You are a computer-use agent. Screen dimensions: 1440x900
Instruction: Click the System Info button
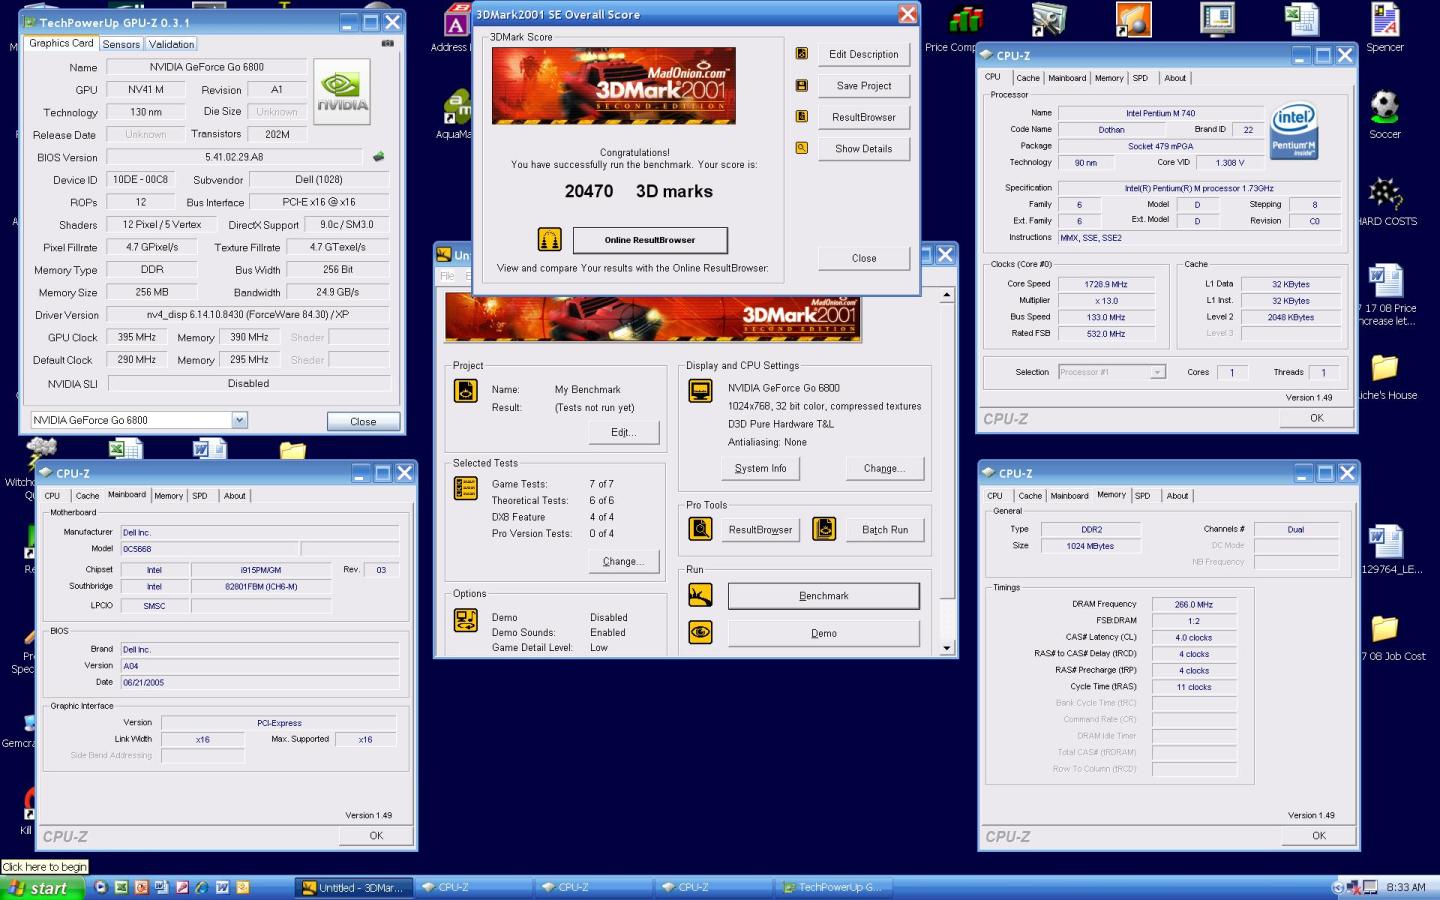click(760, 468)
